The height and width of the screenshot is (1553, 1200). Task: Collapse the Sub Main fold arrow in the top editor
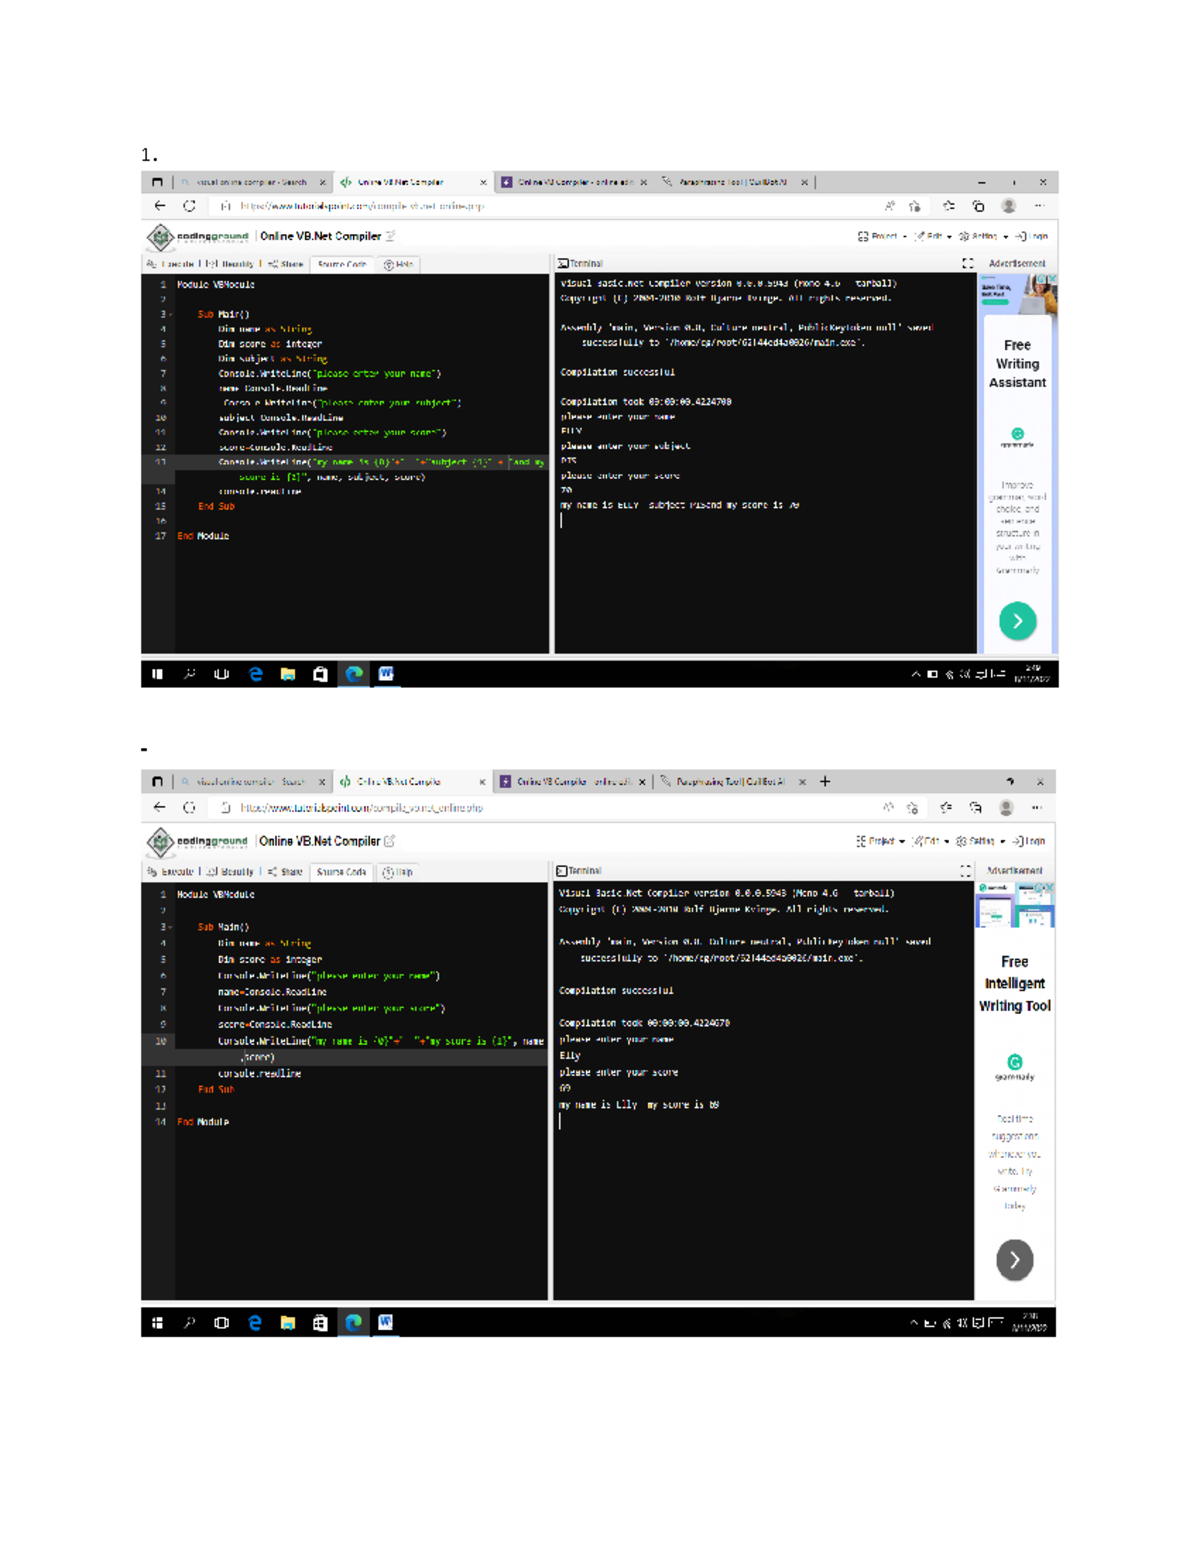(171, 315)
